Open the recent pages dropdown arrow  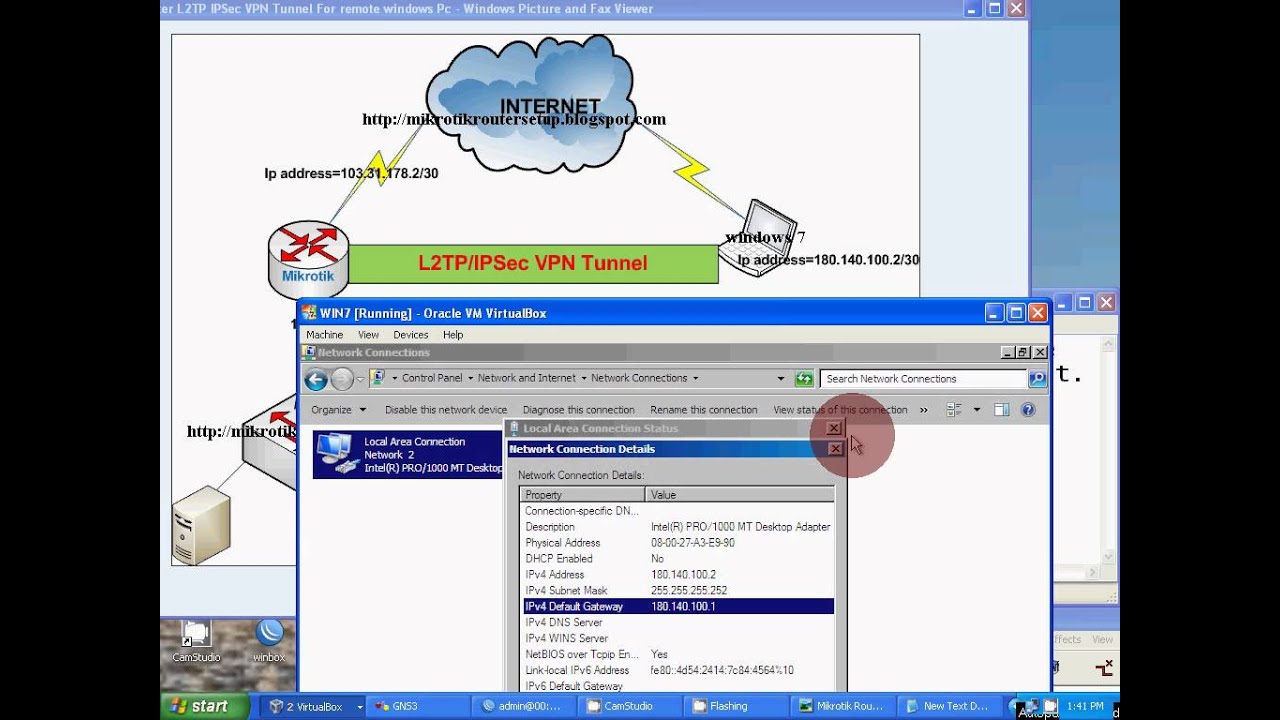[360, 379]
